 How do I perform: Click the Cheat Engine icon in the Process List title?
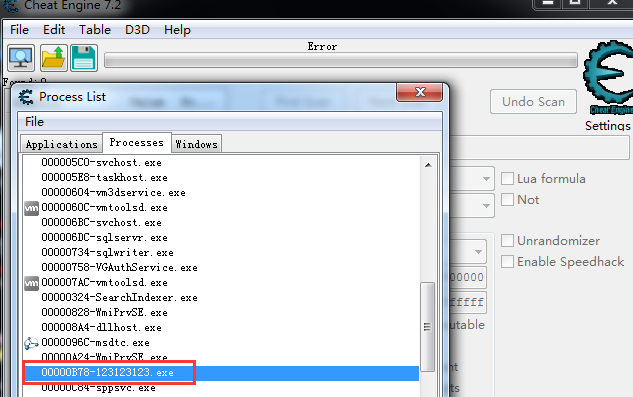[26, 97]
